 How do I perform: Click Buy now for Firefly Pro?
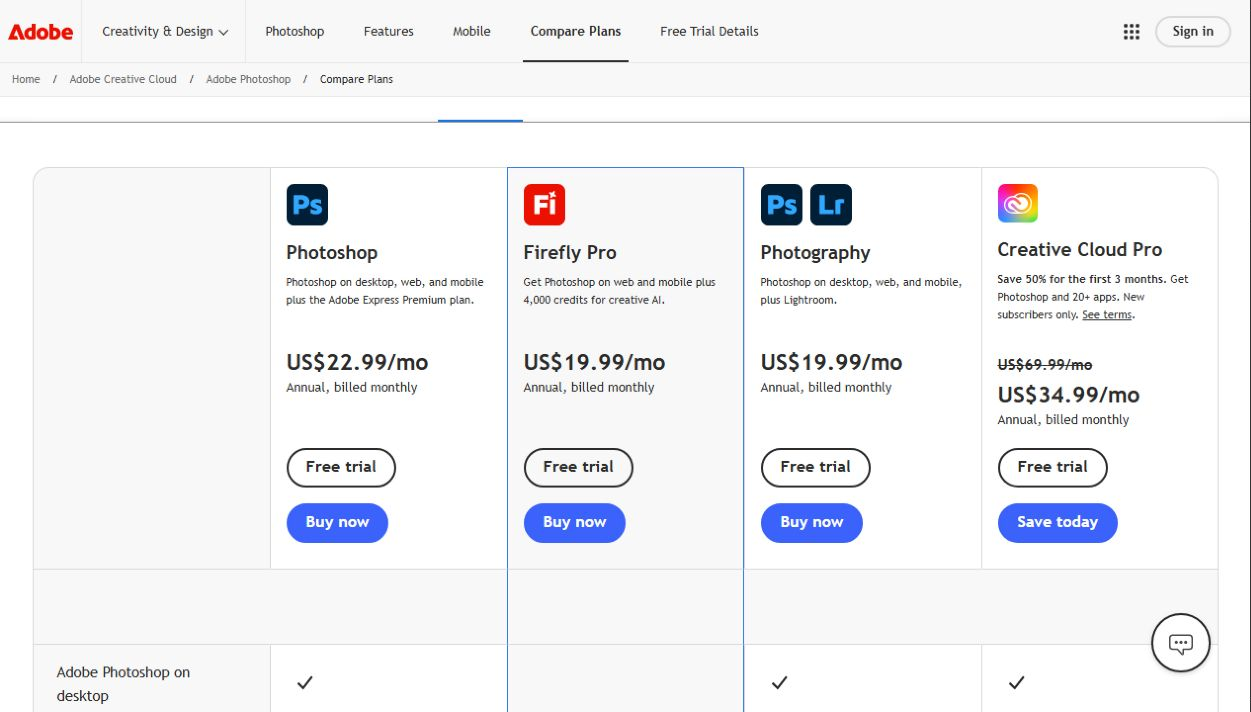tap(574, 522)
